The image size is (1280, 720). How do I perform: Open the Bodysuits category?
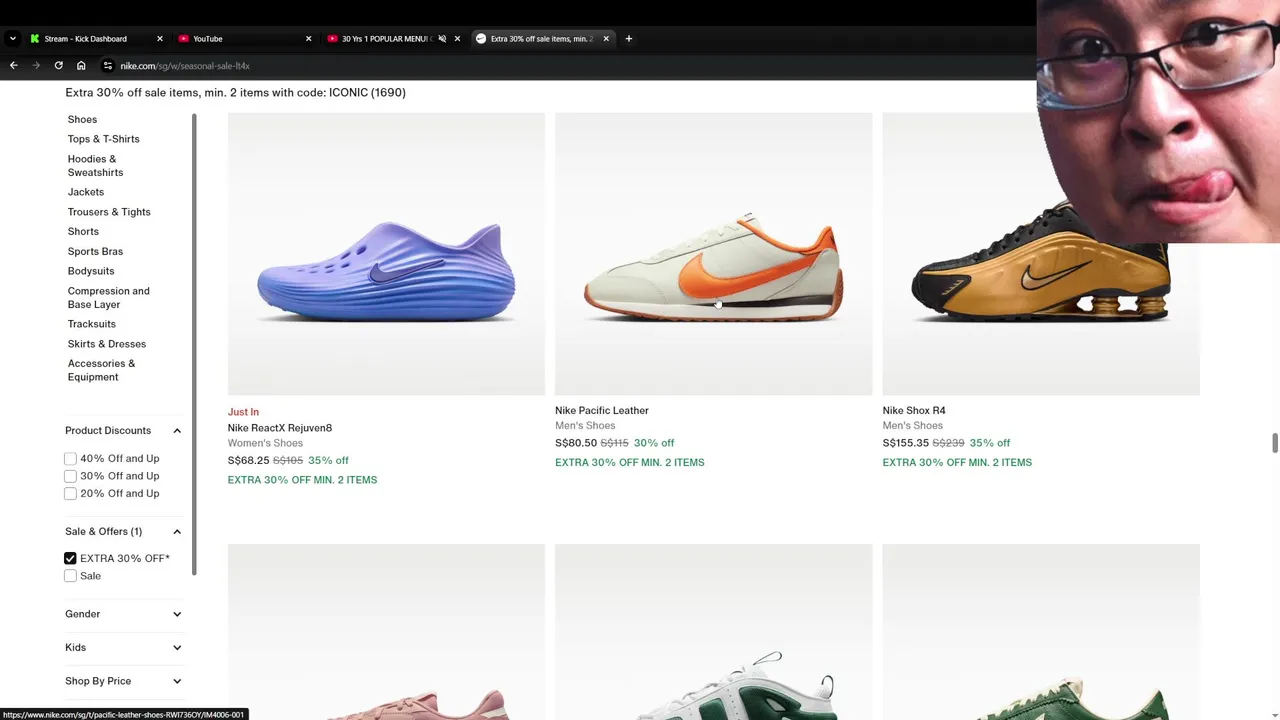pyautogui.click(x=91, y=271)
